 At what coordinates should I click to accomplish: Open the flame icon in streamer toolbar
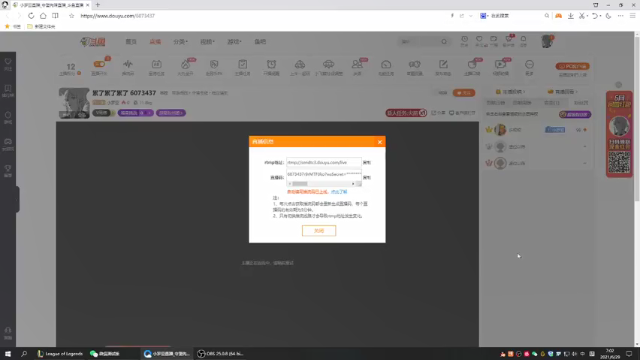(x=185, y=64)
